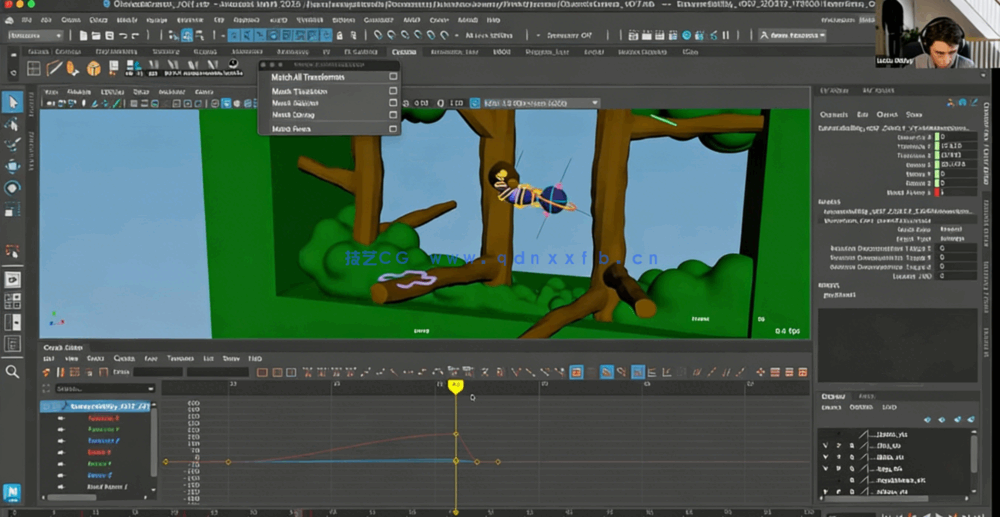1000x517 pixels.
Task: Select the red Translate X curve channel
Action: [x=102, y=418]
